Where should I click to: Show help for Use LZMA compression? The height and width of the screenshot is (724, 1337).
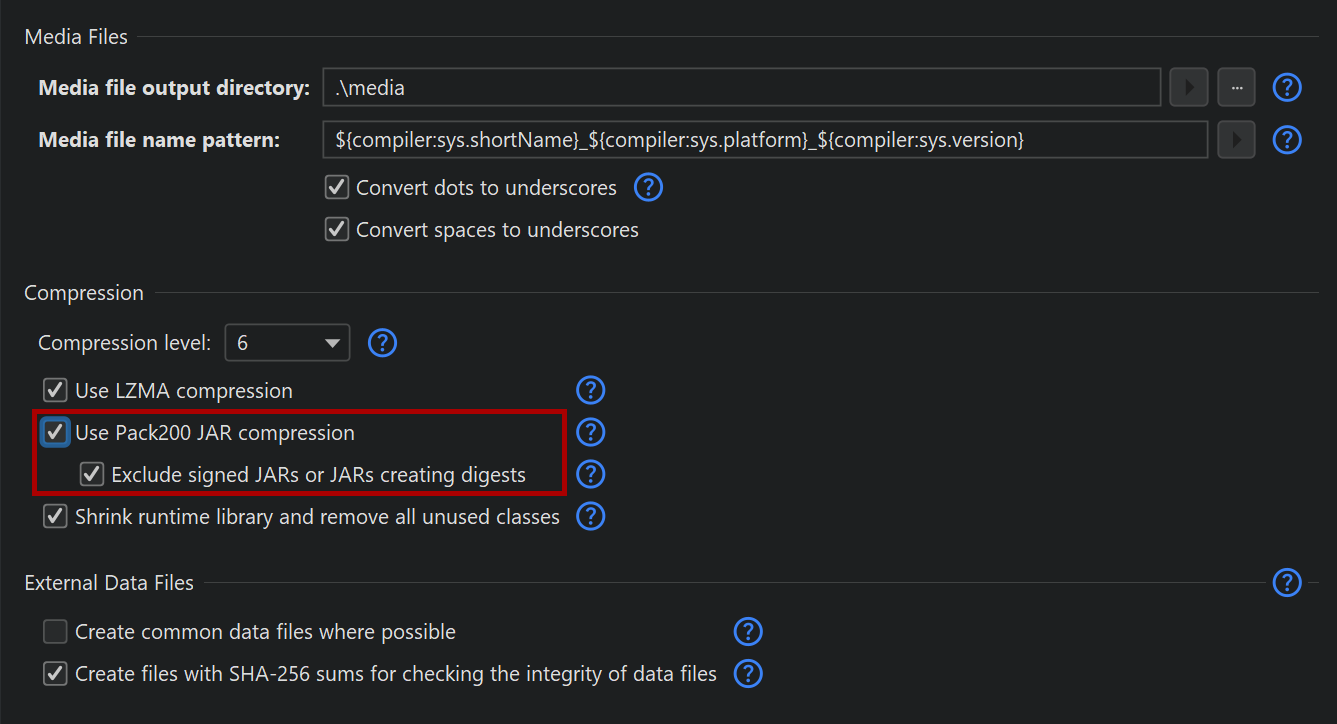click(x=591, y=390)
